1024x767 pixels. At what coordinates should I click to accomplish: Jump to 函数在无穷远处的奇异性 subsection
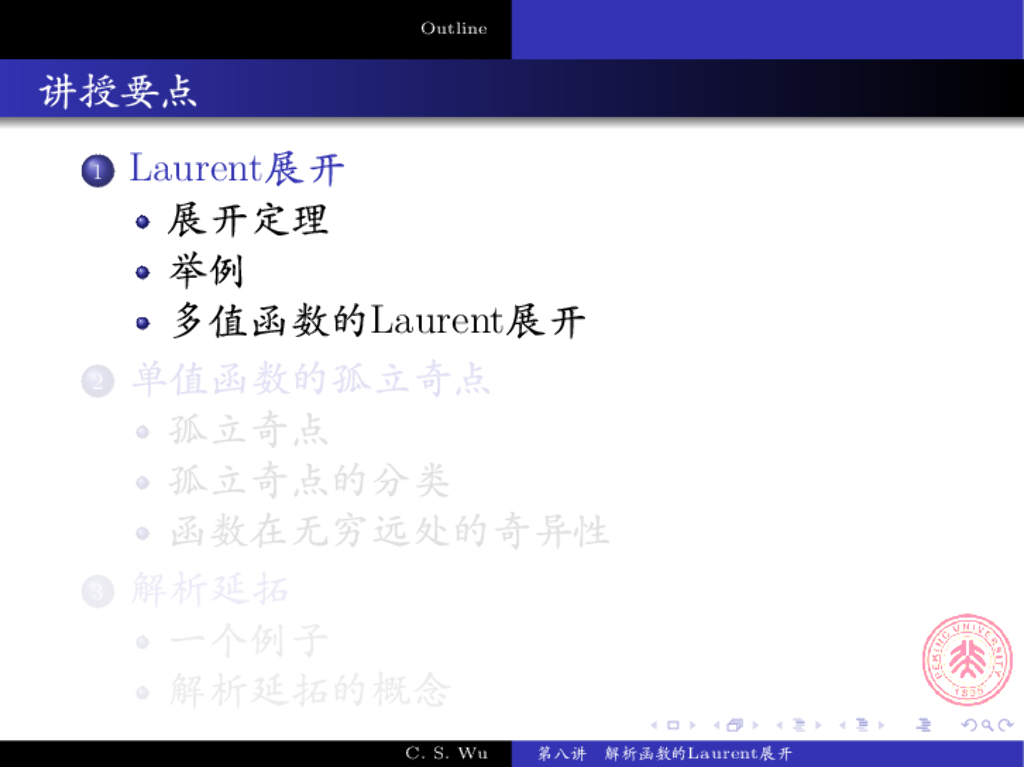tap(389, 531)
